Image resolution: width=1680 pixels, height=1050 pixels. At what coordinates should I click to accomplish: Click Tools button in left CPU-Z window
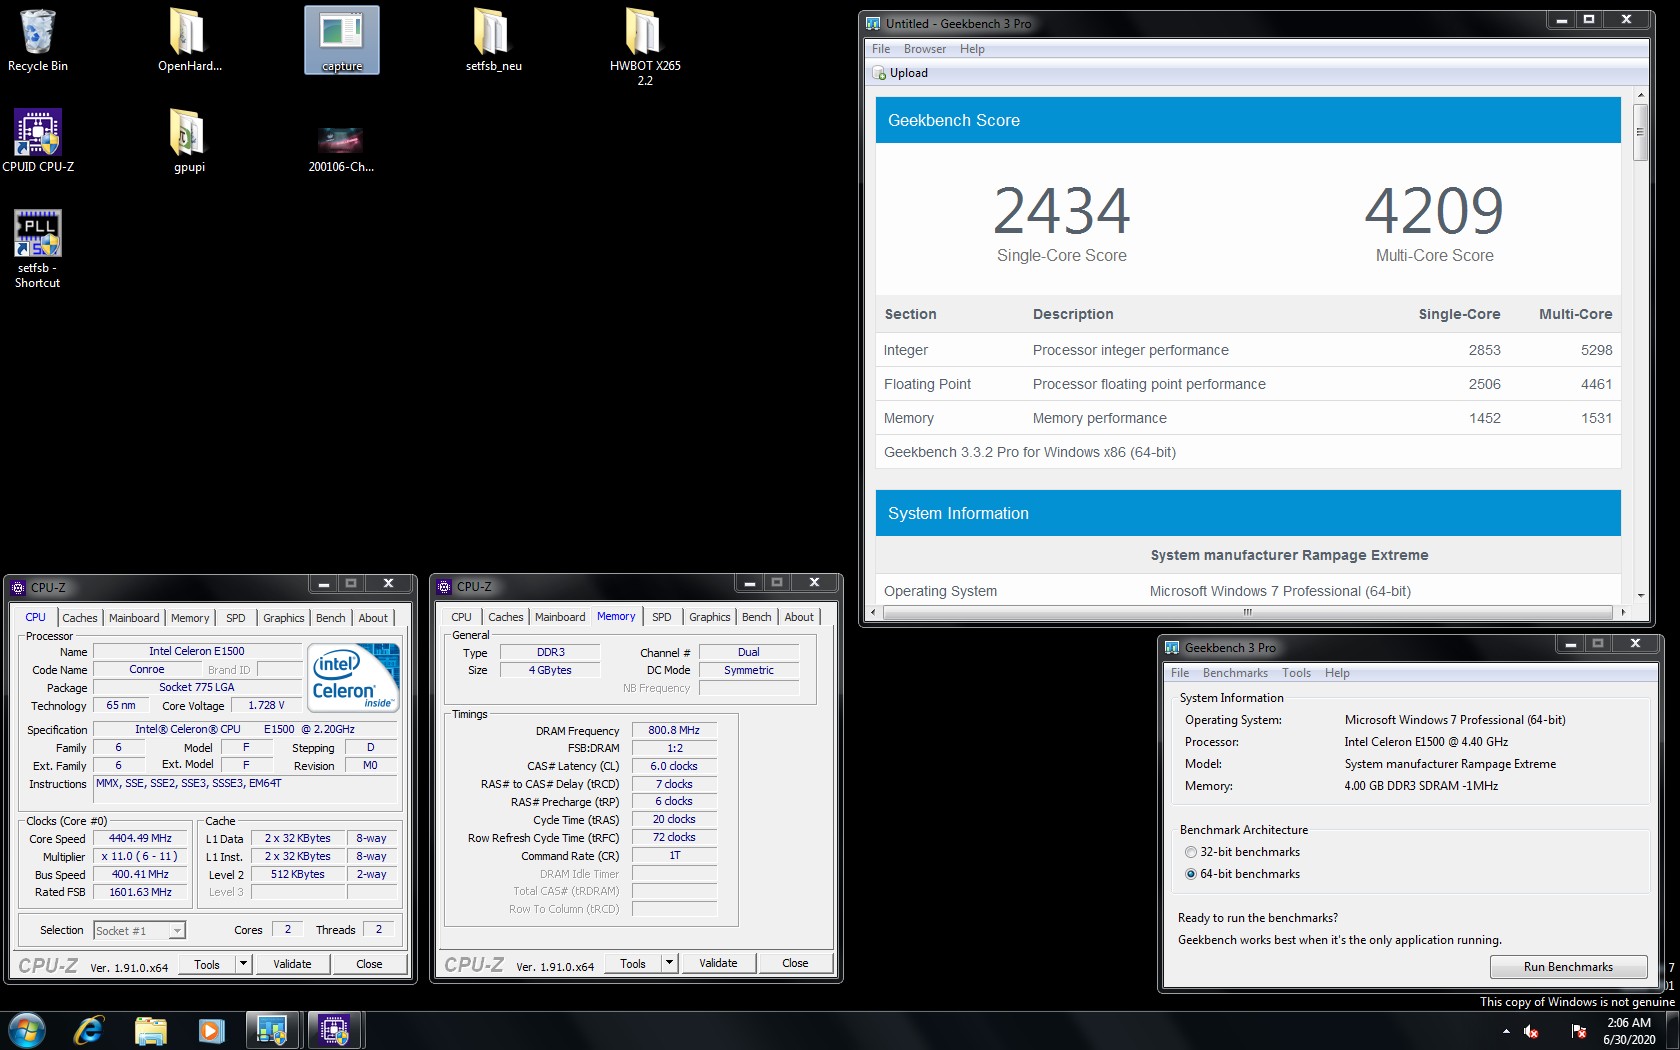click(207, 964)
